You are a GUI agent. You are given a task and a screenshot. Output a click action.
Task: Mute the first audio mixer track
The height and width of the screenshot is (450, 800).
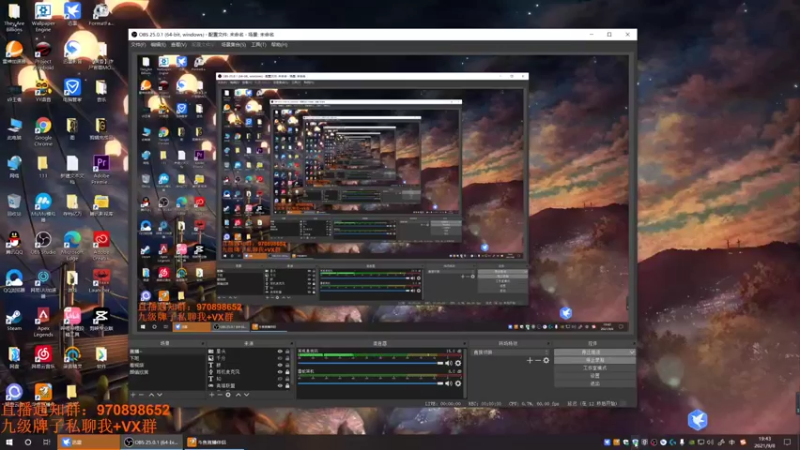click(448, 363)
